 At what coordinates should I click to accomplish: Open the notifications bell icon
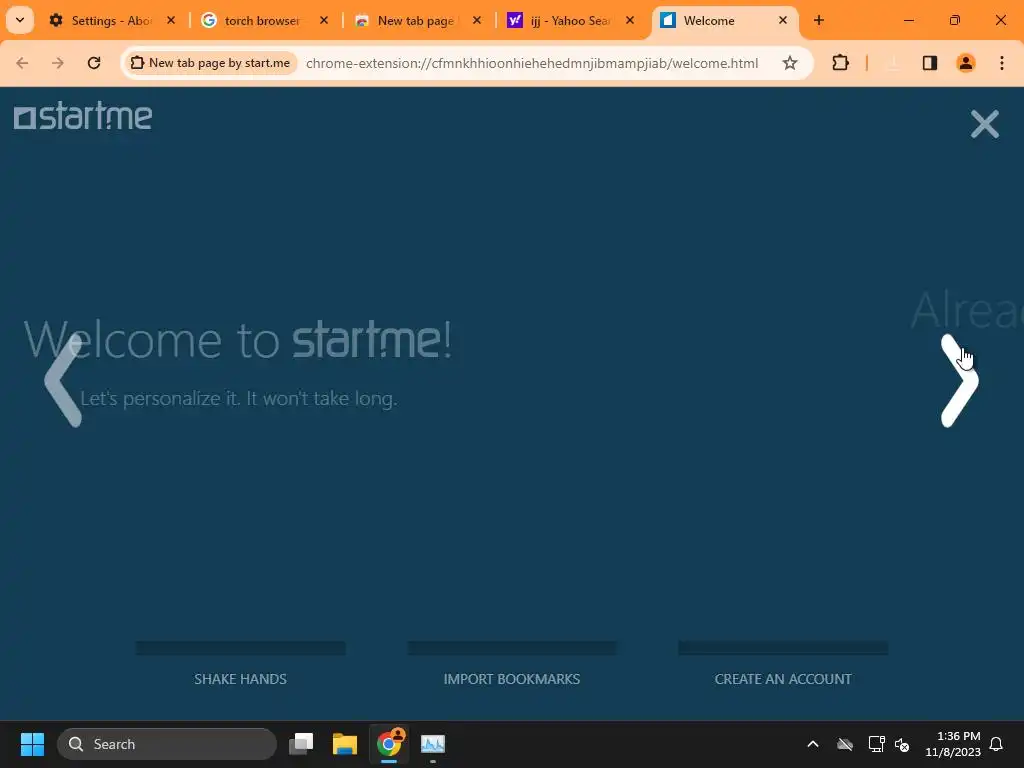997,744
